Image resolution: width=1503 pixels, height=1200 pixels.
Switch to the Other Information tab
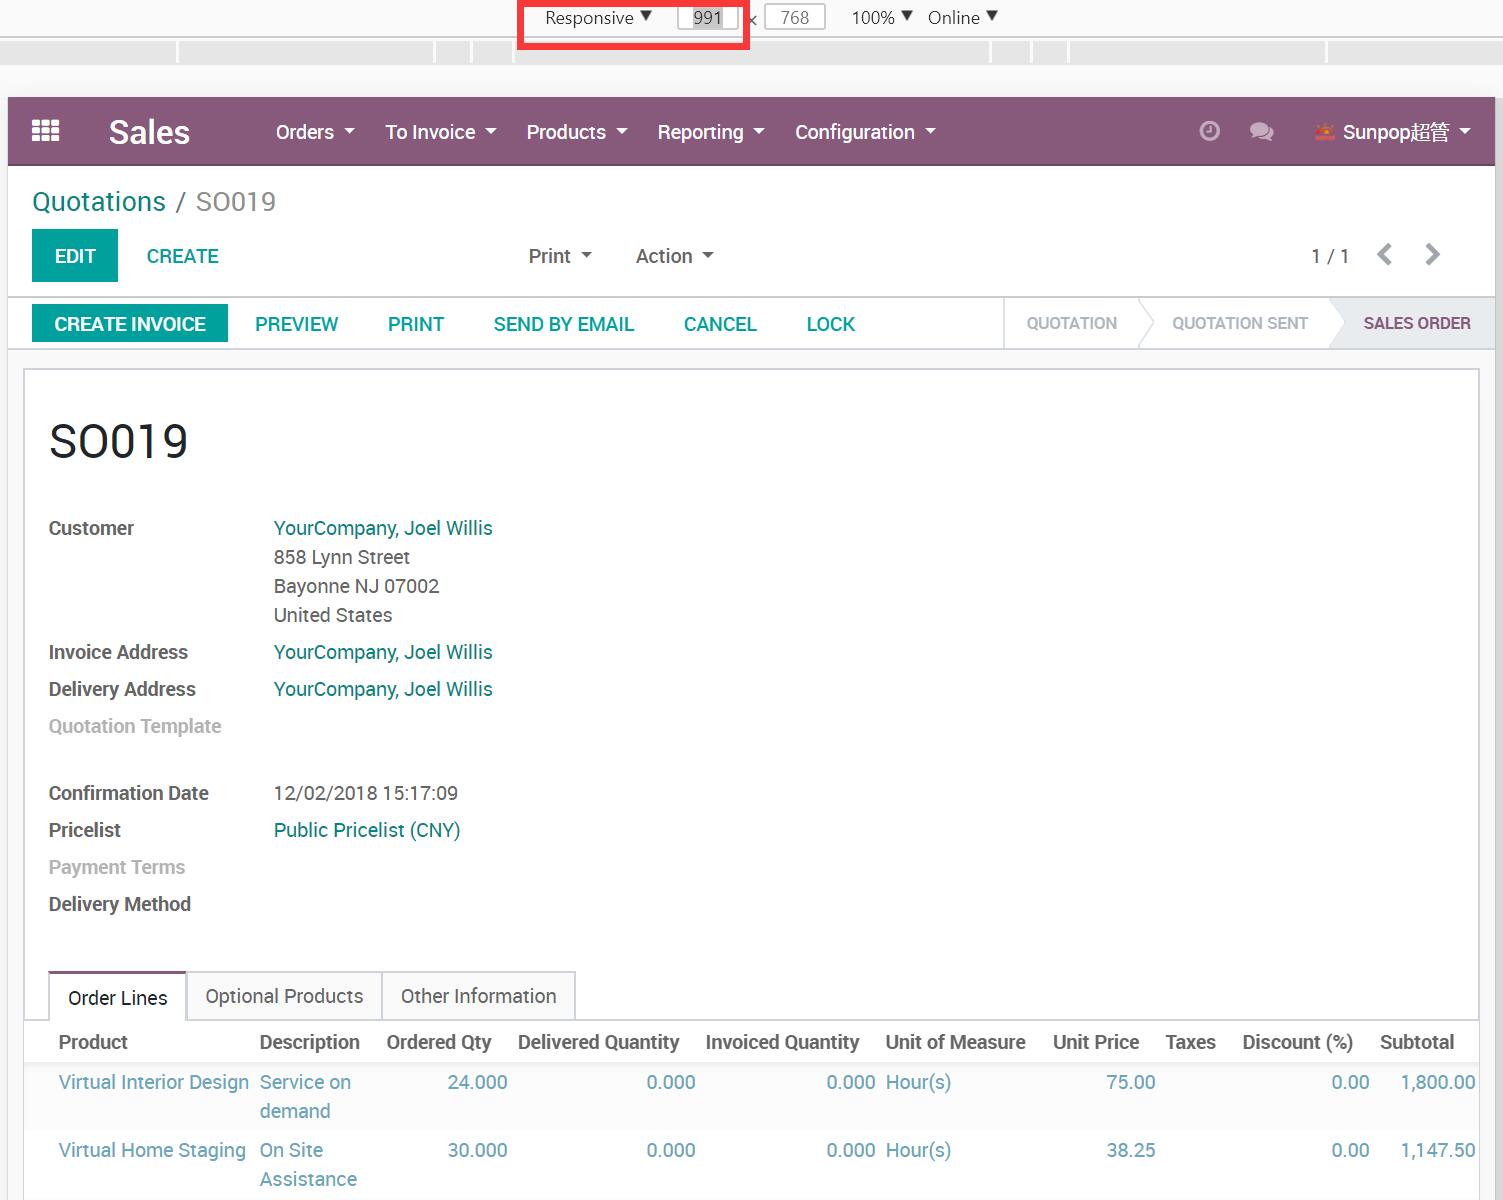pyautogui.click(x=478, y=996)
